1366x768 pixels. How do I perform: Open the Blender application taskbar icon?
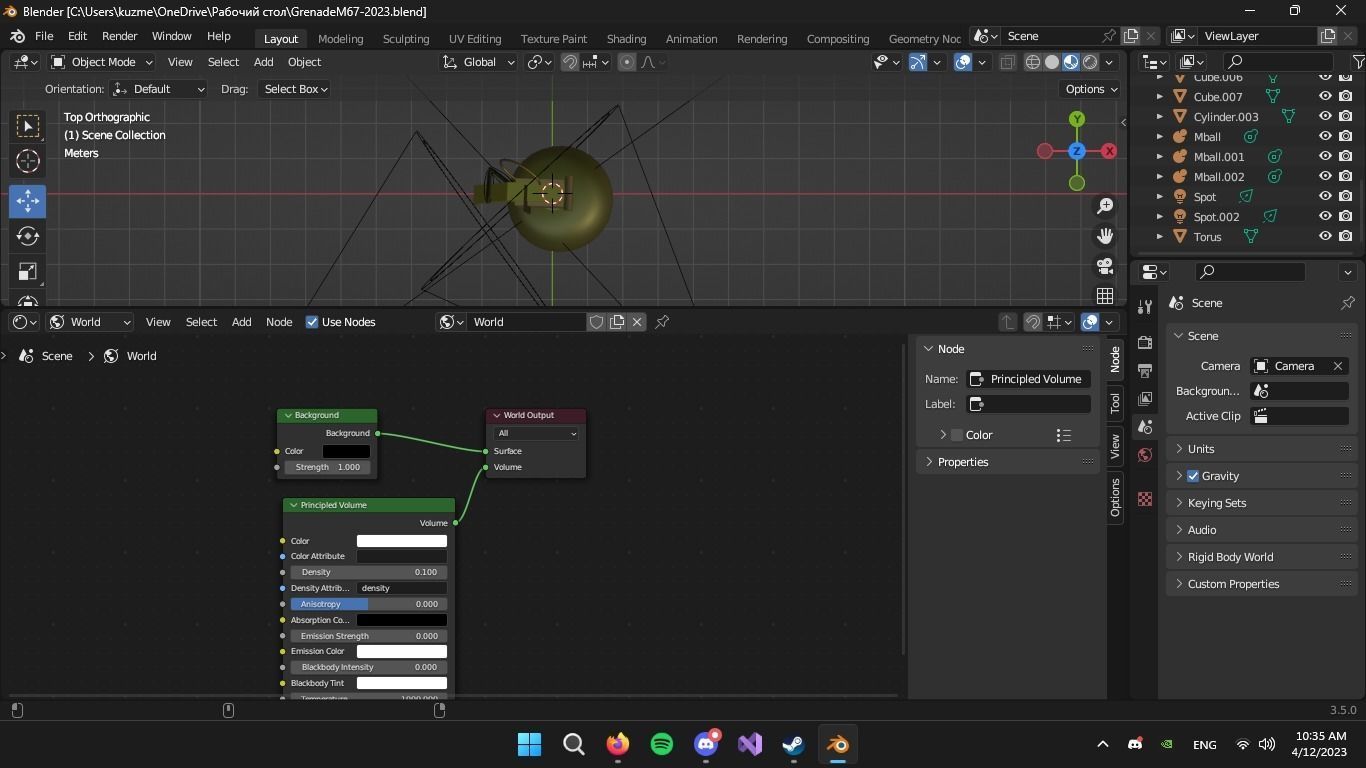click(838, 744)
